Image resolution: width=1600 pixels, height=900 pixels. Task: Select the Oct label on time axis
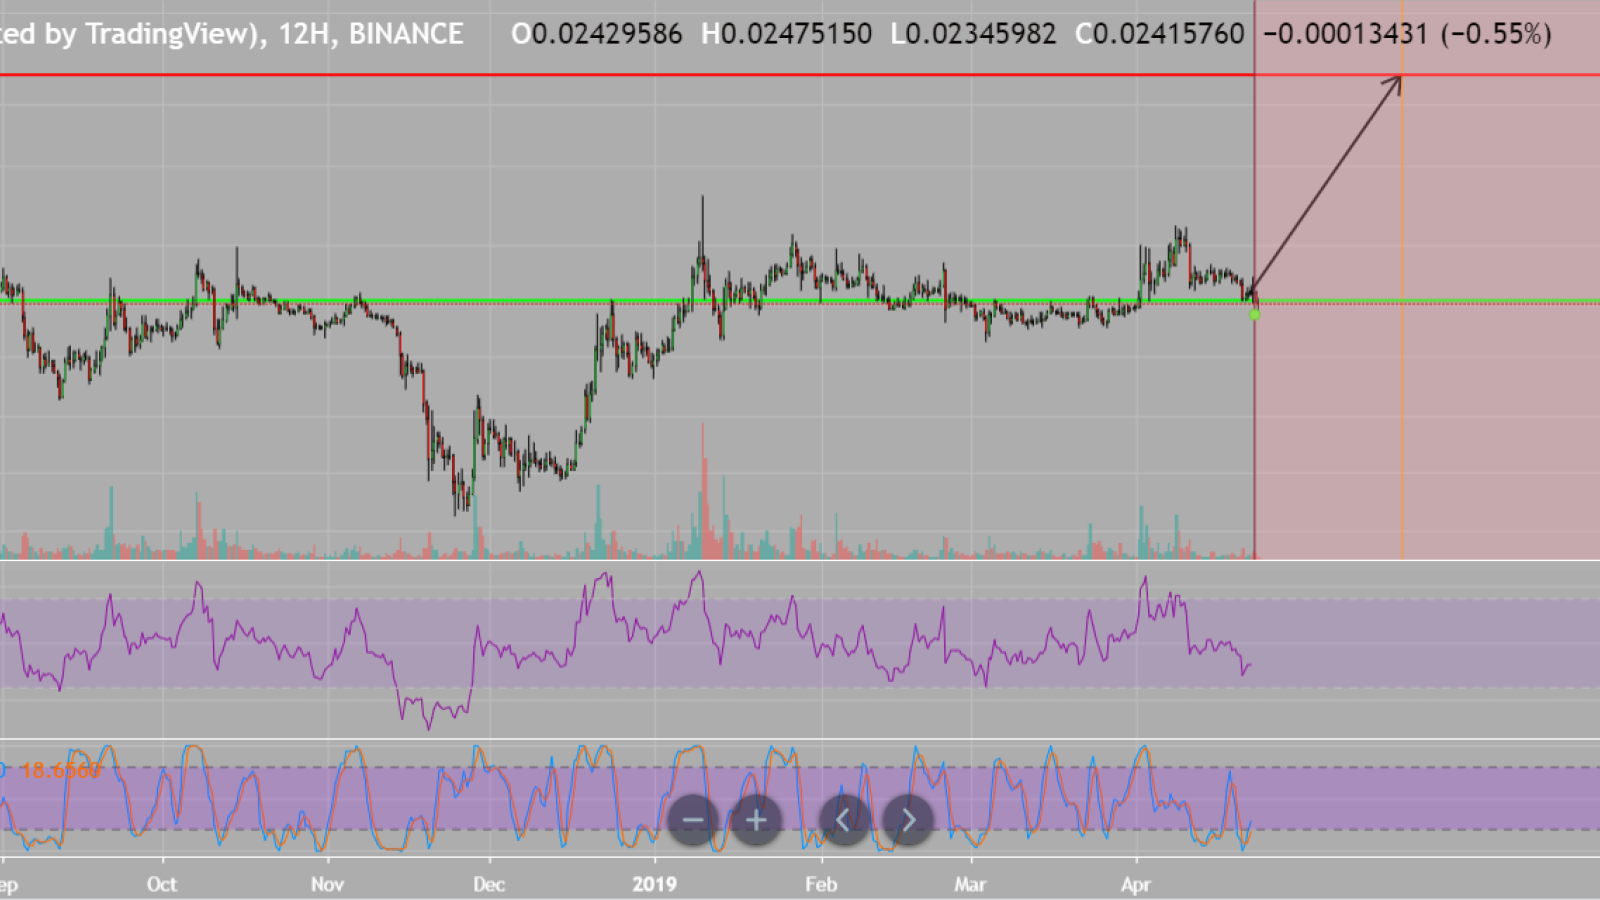pos(162,884)
